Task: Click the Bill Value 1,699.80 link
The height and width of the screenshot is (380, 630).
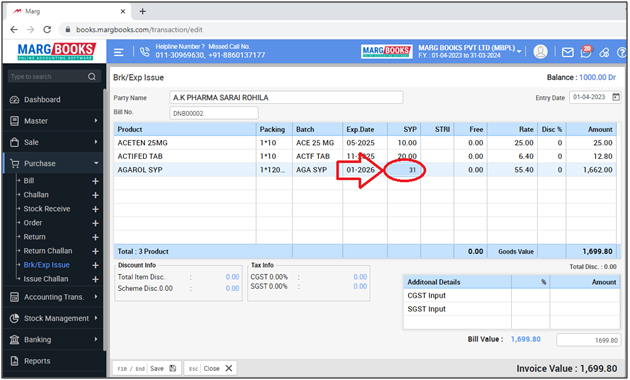Action: tap(526, 339)
